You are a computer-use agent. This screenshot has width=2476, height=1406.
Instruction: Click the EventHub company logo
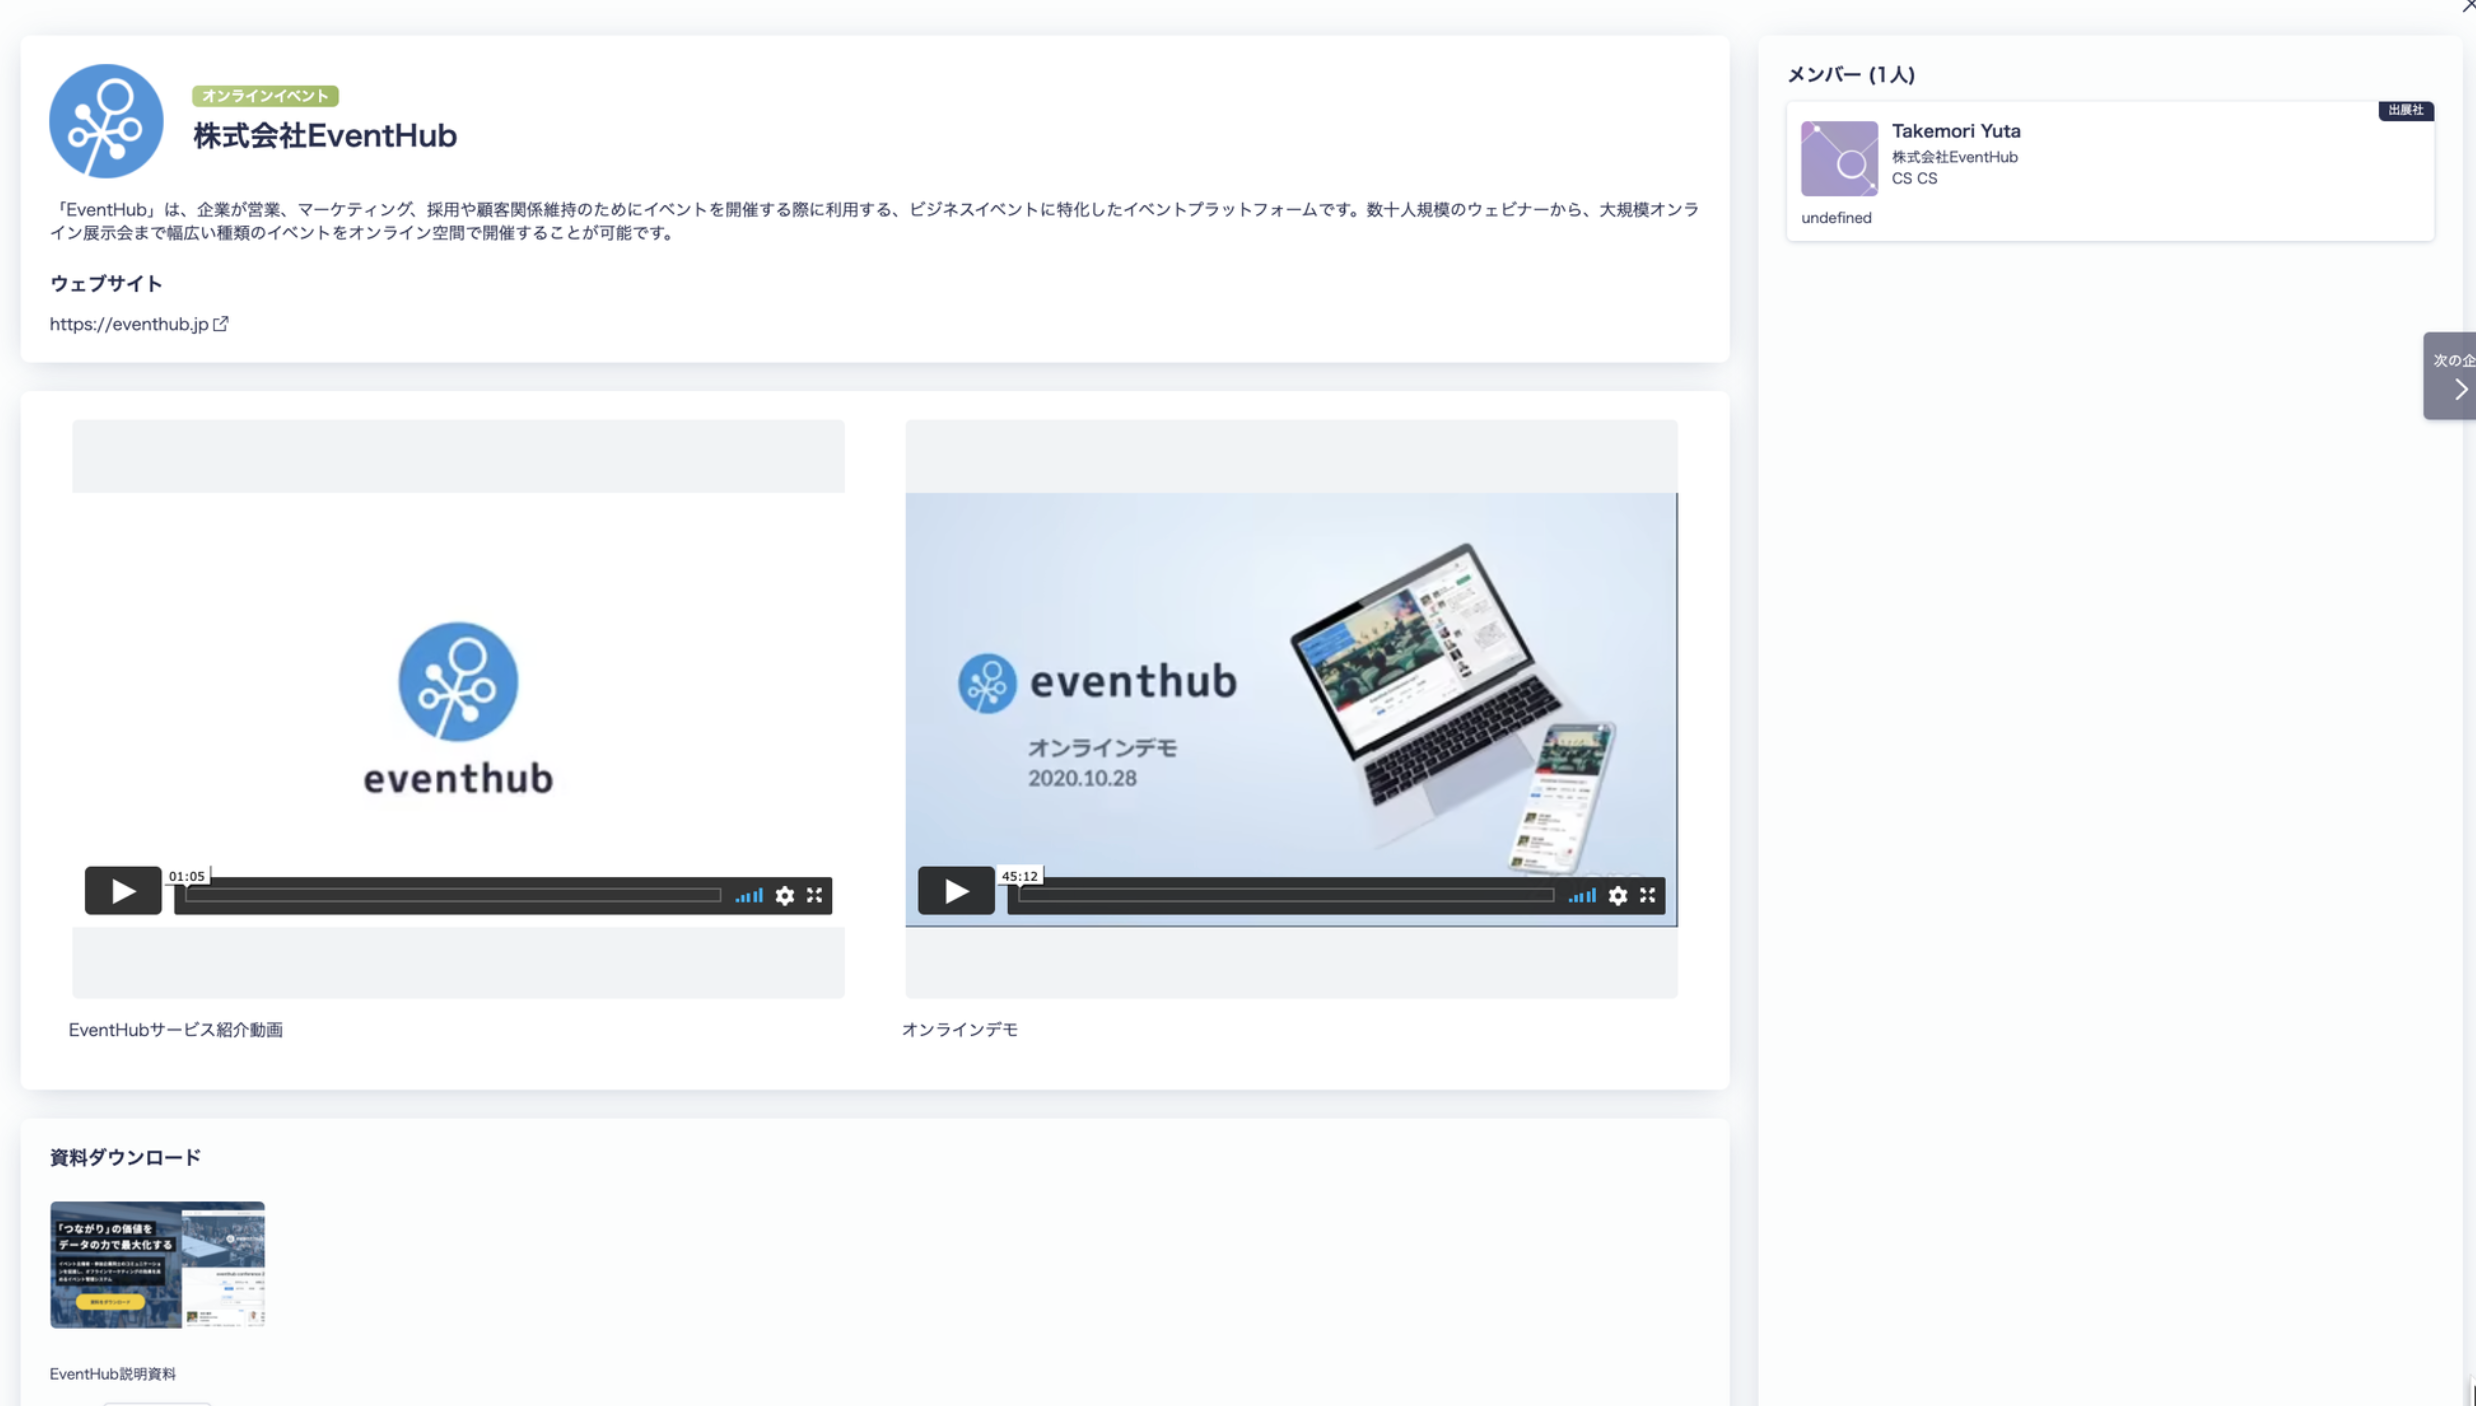point(106,121)
